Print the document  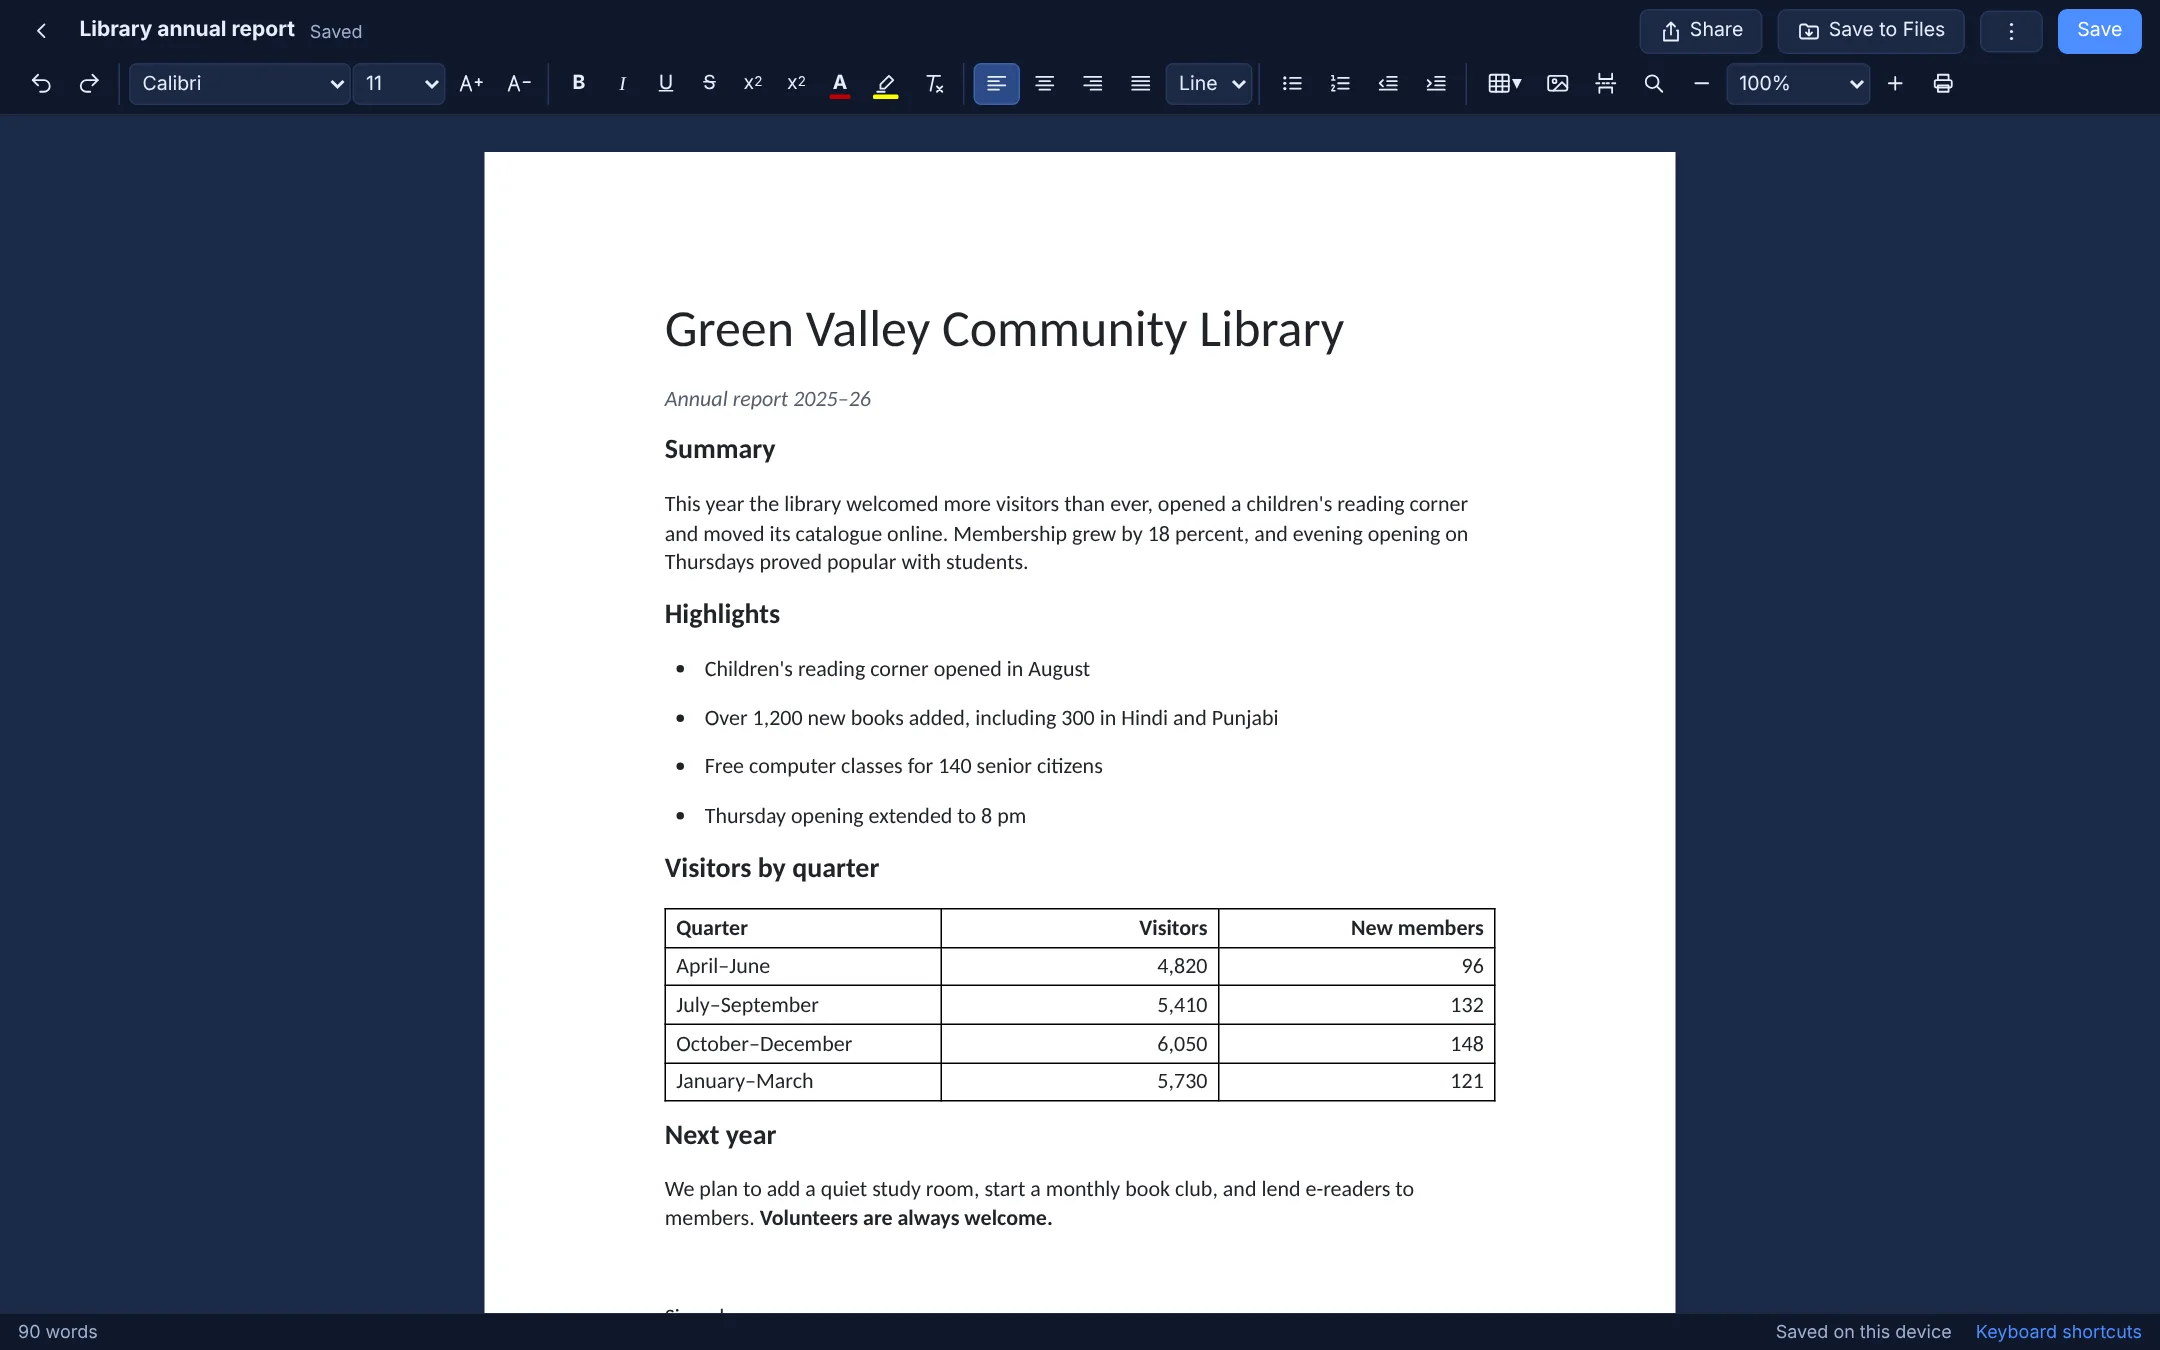click(1943, 84)
